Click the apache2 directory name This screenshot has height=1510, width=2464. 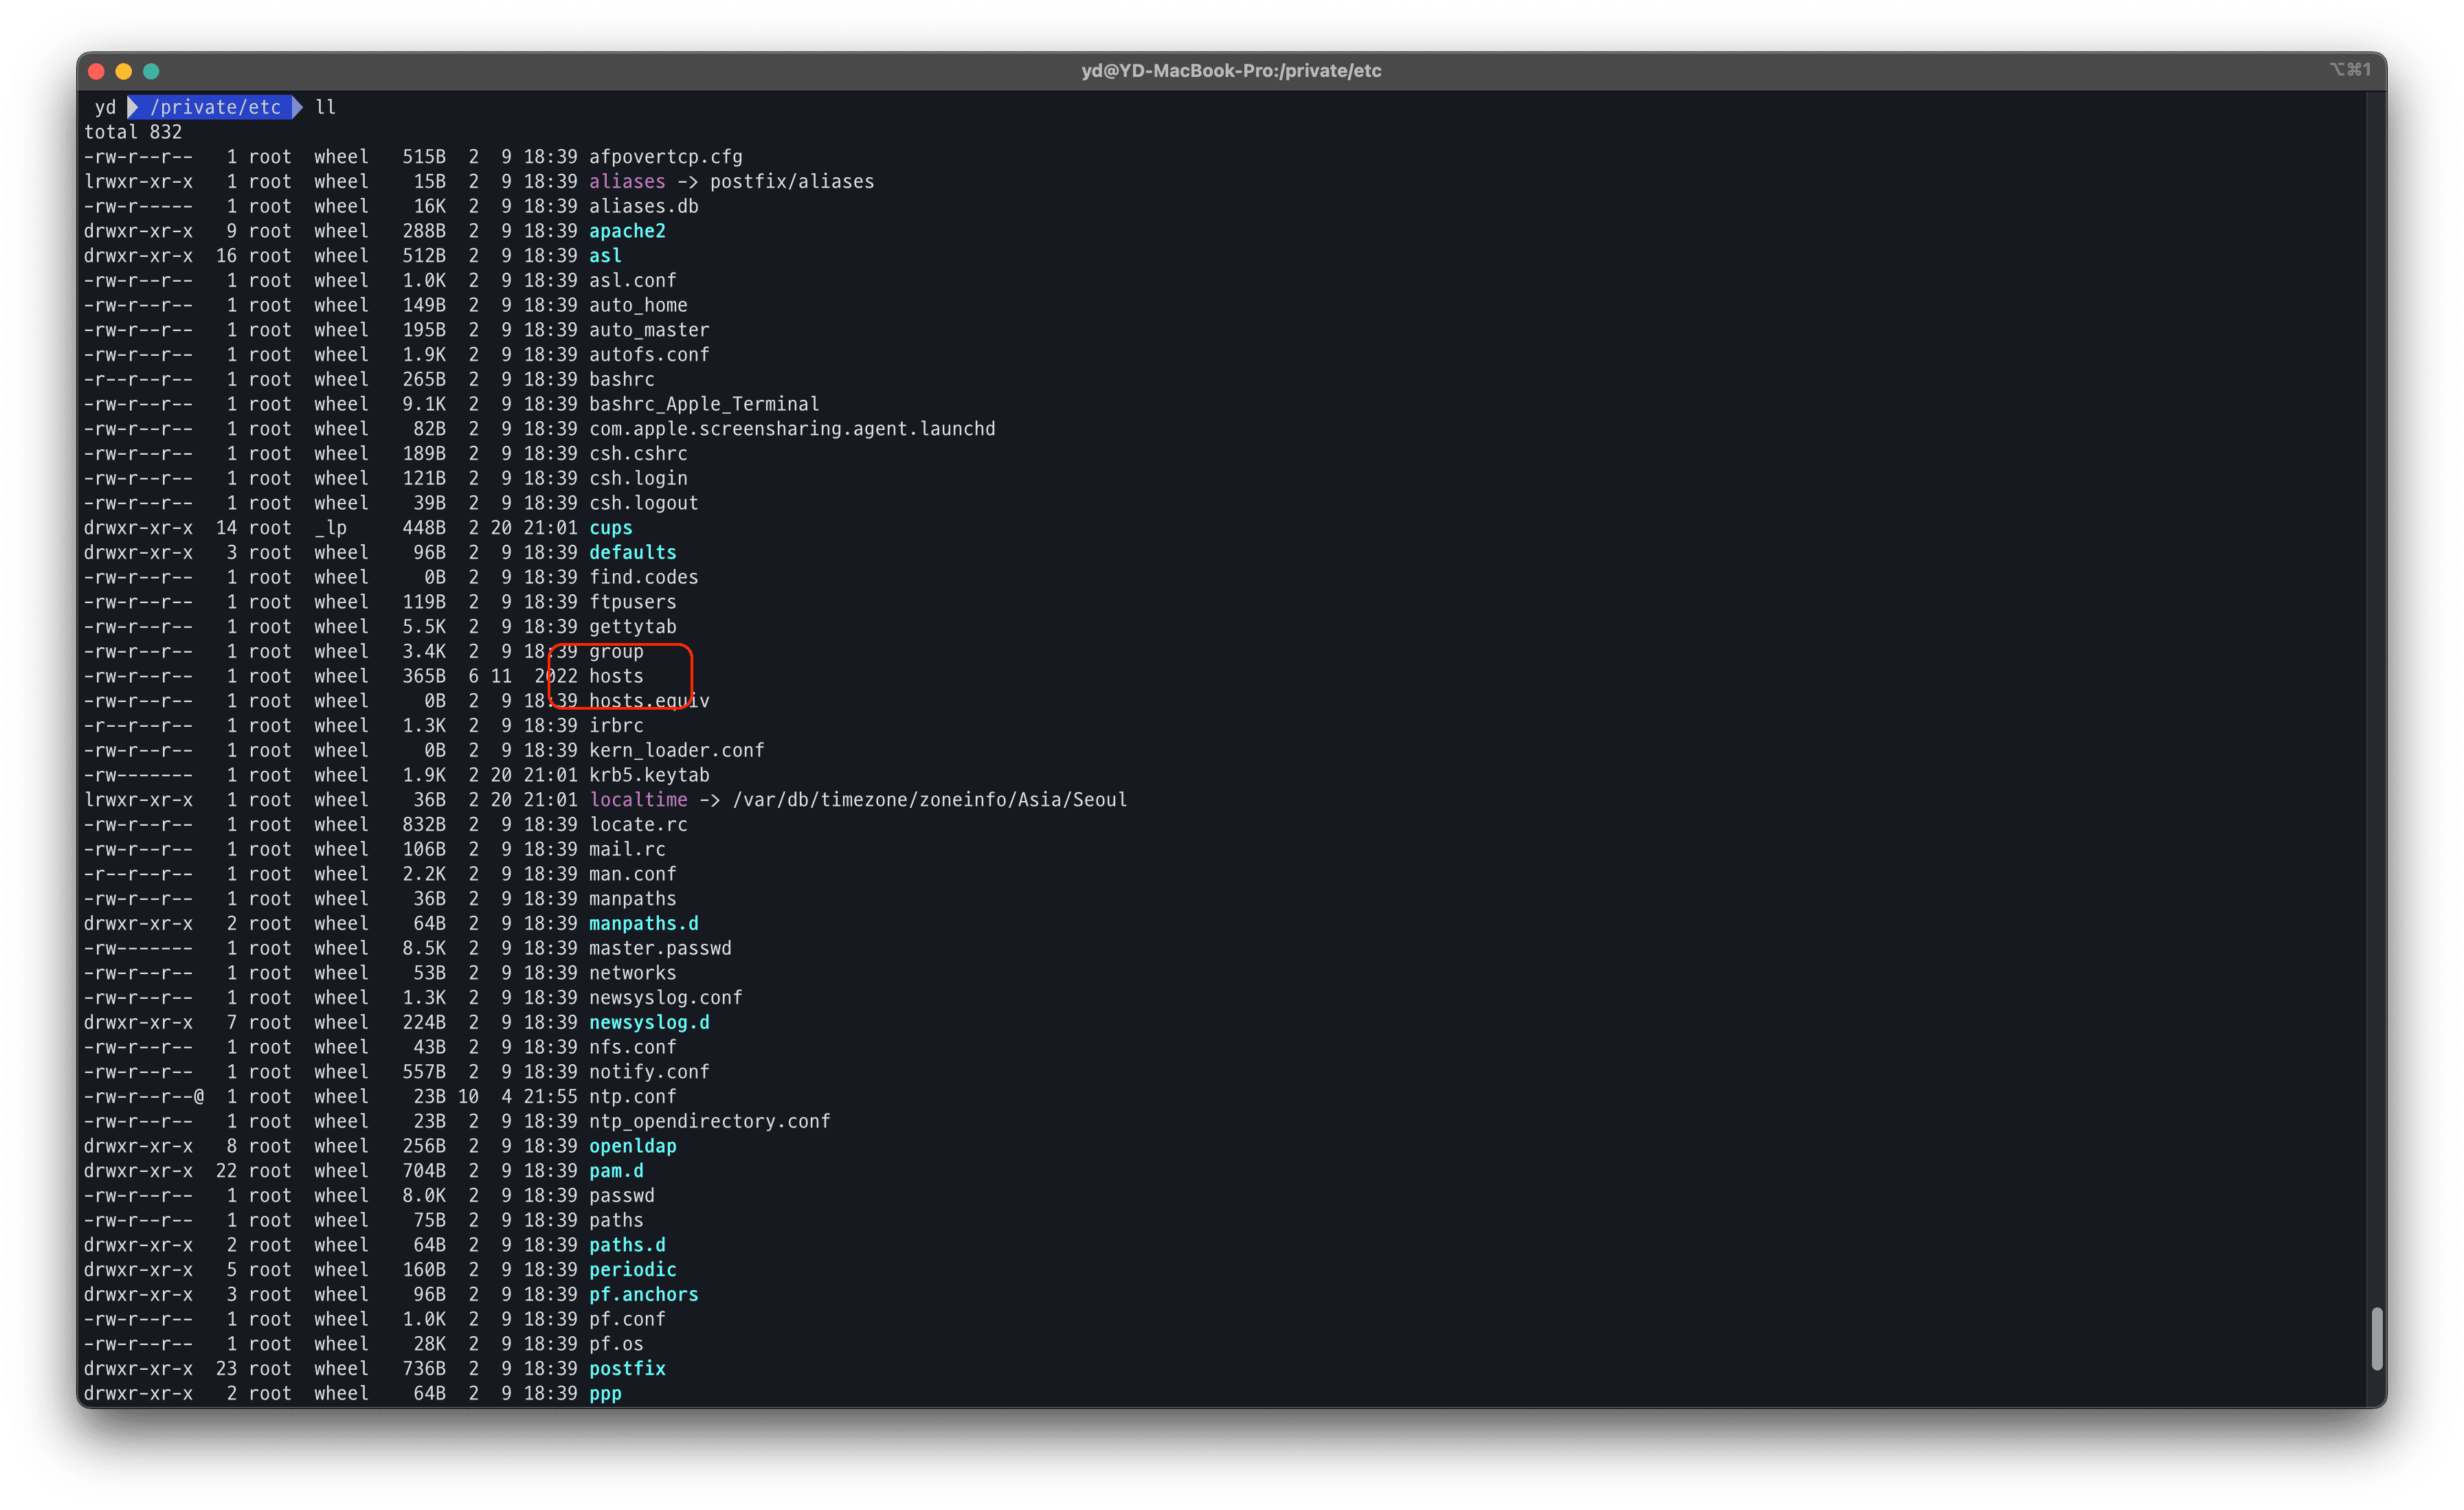coord(627,231)
